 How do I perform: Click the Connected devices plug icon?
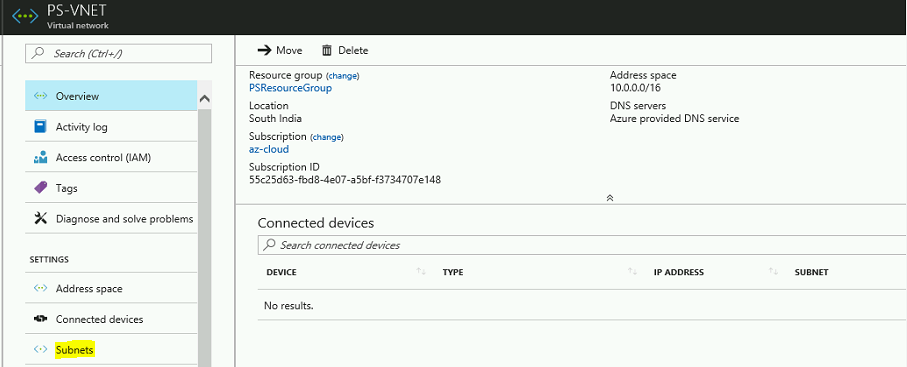40,319
